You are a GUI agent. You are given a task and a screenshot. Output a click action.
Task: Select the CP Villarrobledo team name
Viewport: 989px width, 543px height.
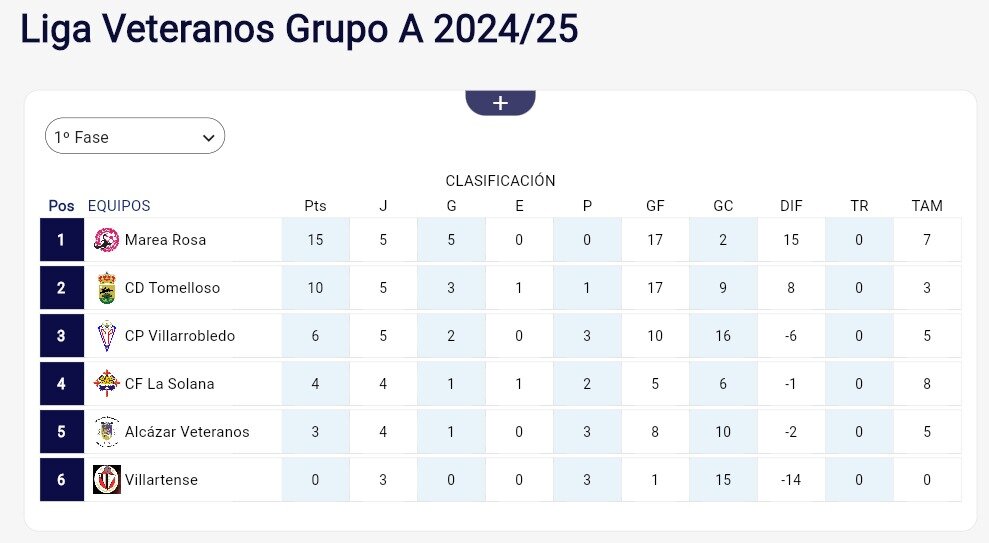click(179, 336)
